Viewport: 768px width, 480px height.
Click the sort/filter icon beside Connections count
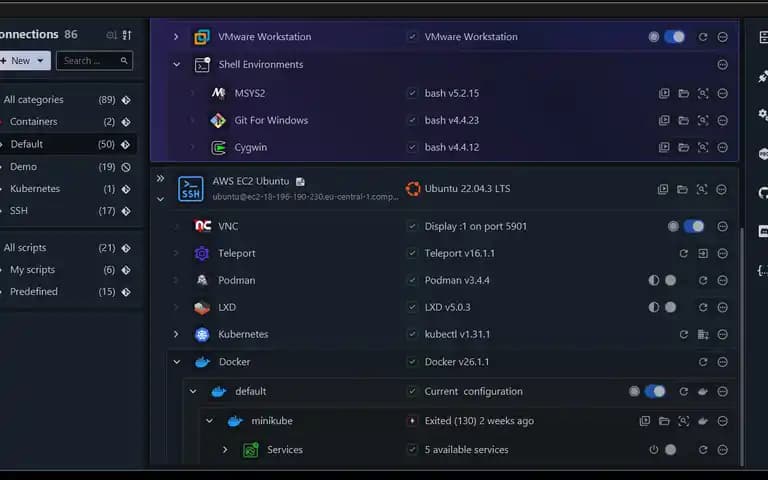(127, 35)
